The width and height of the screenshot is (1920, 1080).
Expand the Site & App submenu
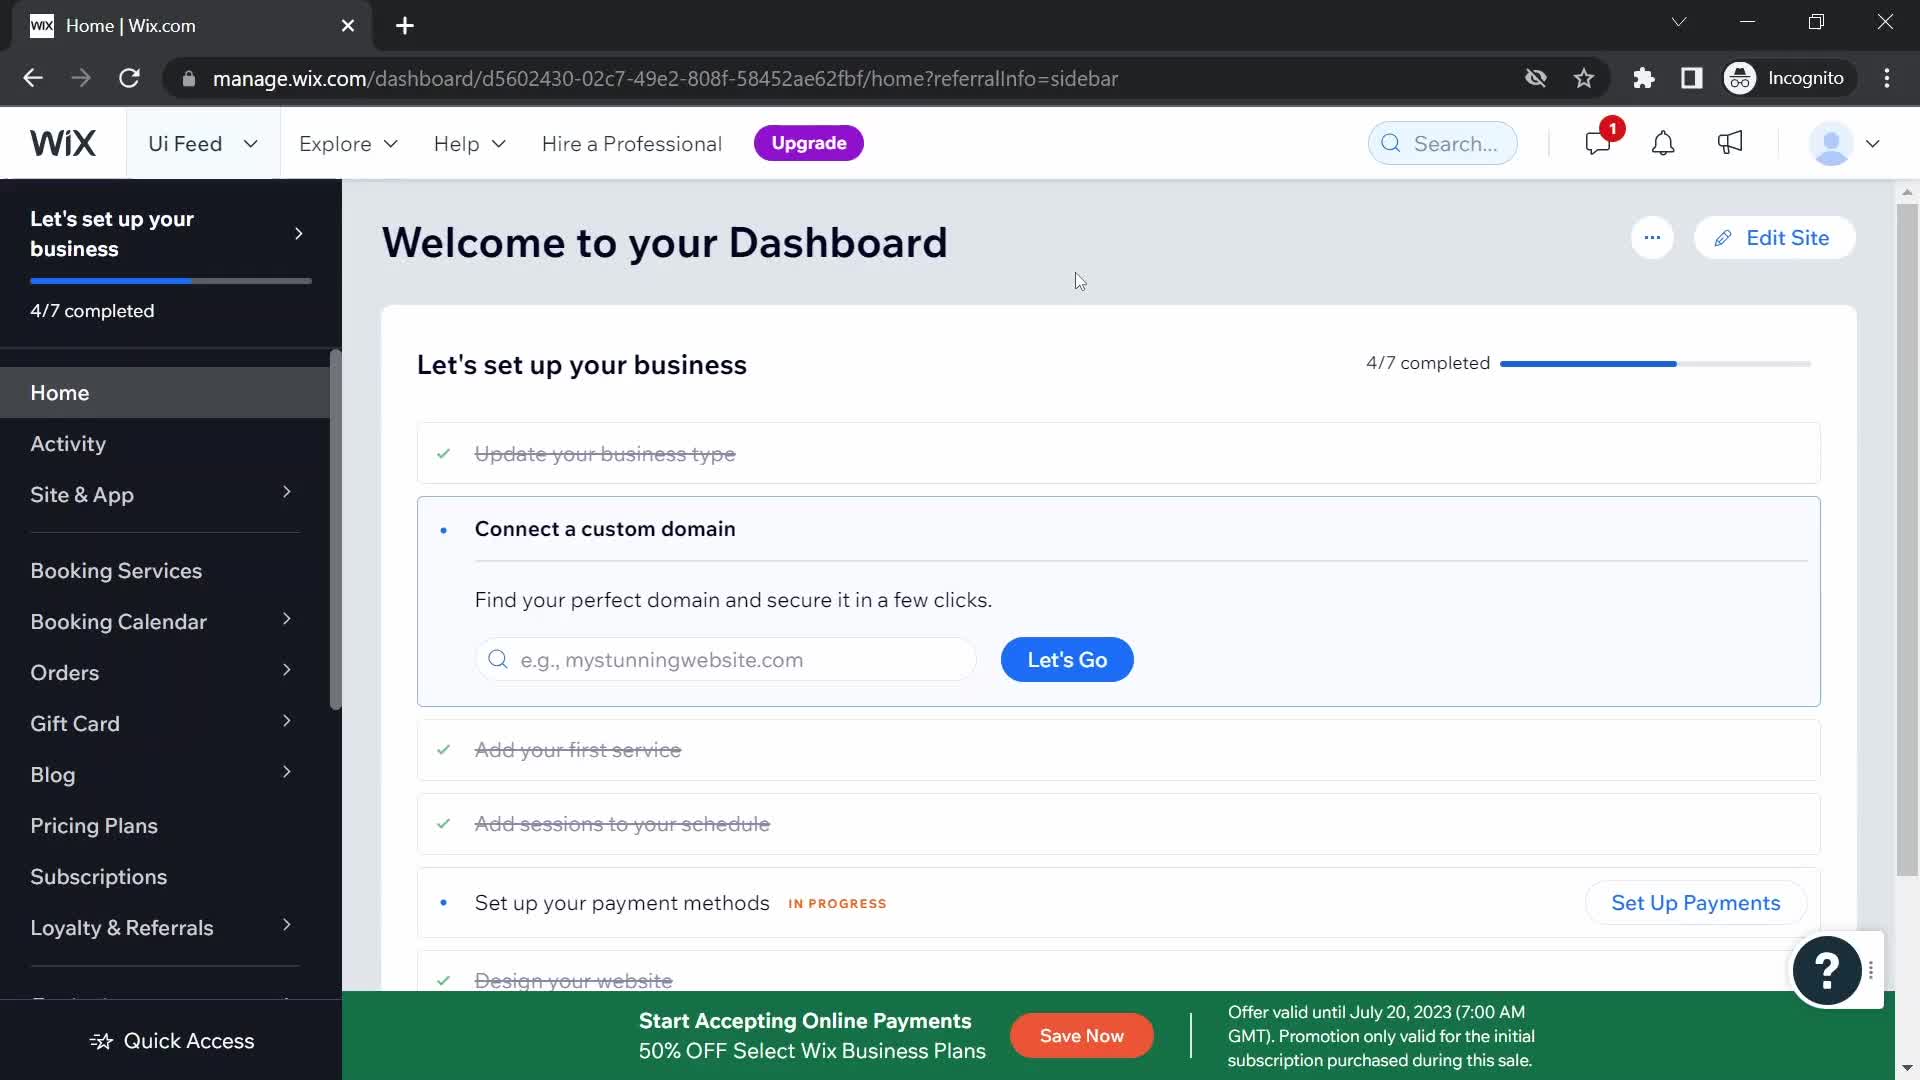(287, 492)
